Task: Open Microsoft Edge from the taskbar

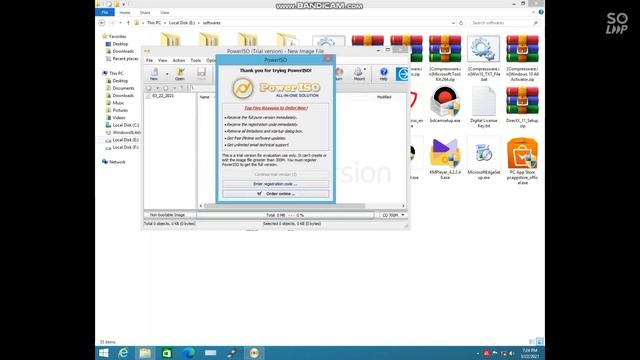Action: click(189, 353)
